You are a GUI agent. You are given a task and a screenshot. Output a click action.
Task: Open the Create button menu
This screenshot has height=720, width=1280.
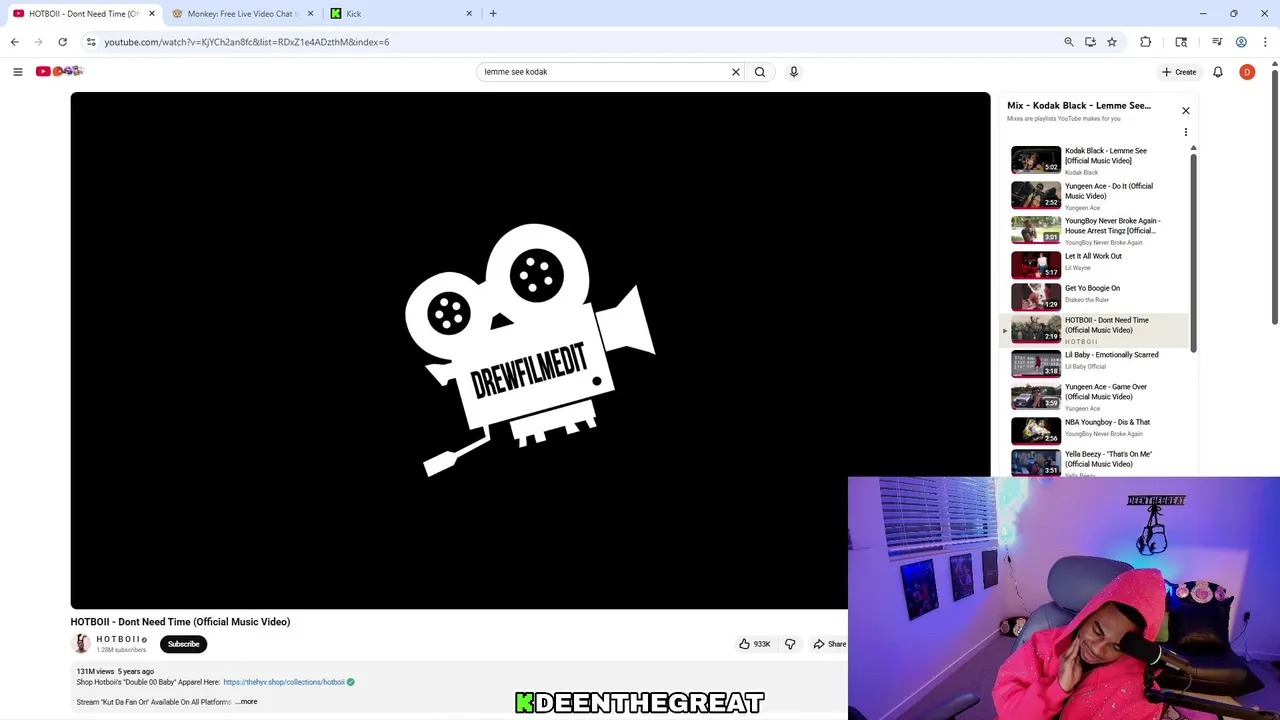[1179, 72]
